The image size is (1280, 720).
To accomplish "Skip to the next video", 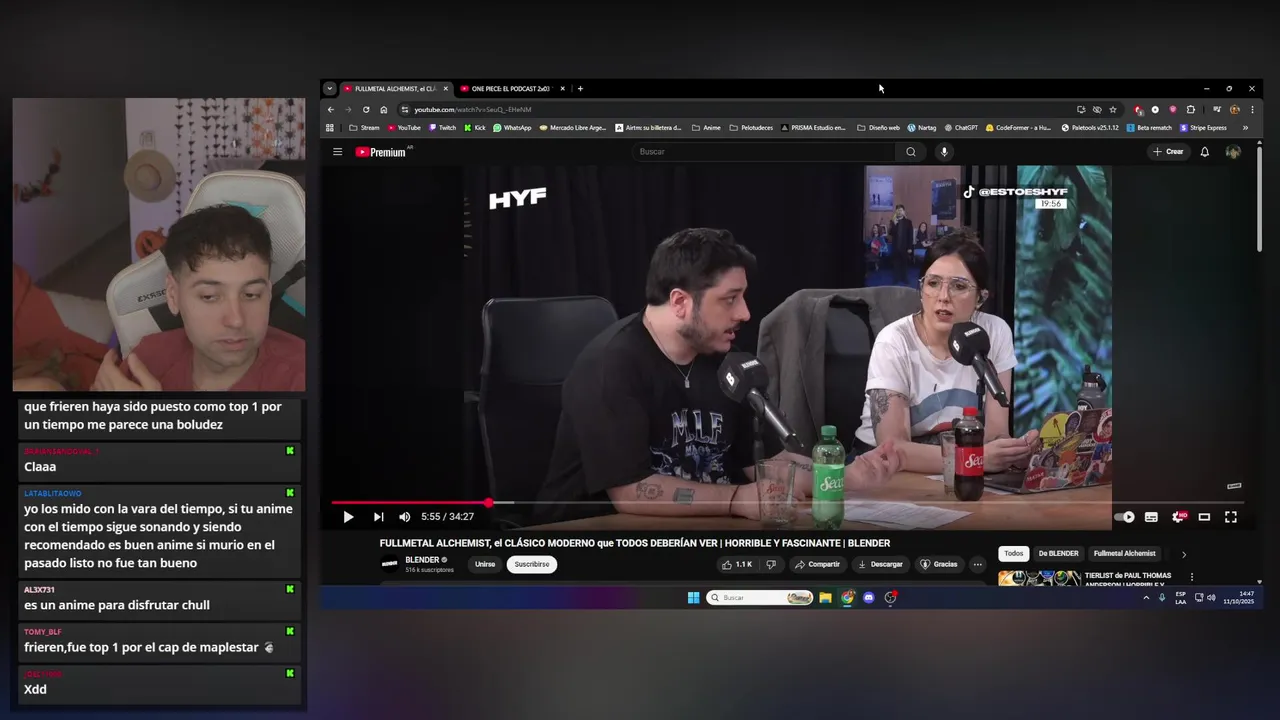I will click(378, 517).
